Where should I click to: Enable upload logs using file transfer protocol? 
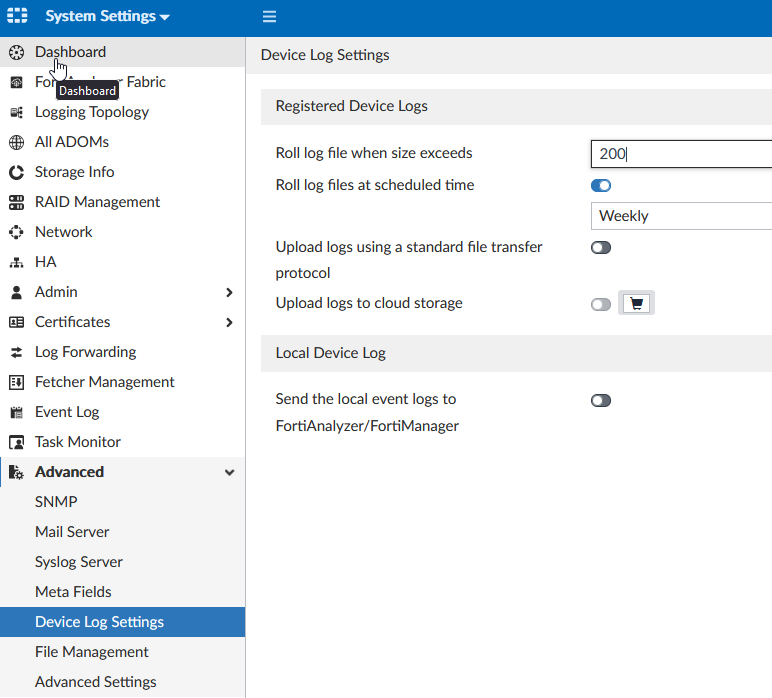pos(601,247)
